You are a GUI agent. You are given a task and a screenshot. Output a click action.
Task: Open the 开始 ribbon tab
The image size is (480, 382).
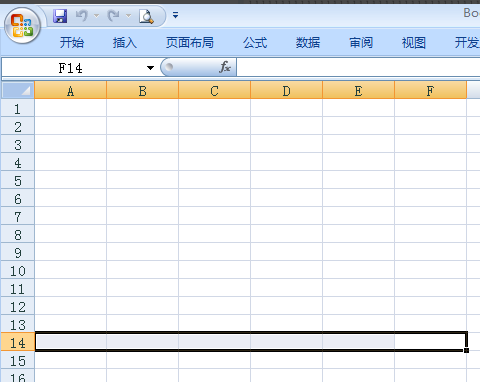tap(72, 43)
